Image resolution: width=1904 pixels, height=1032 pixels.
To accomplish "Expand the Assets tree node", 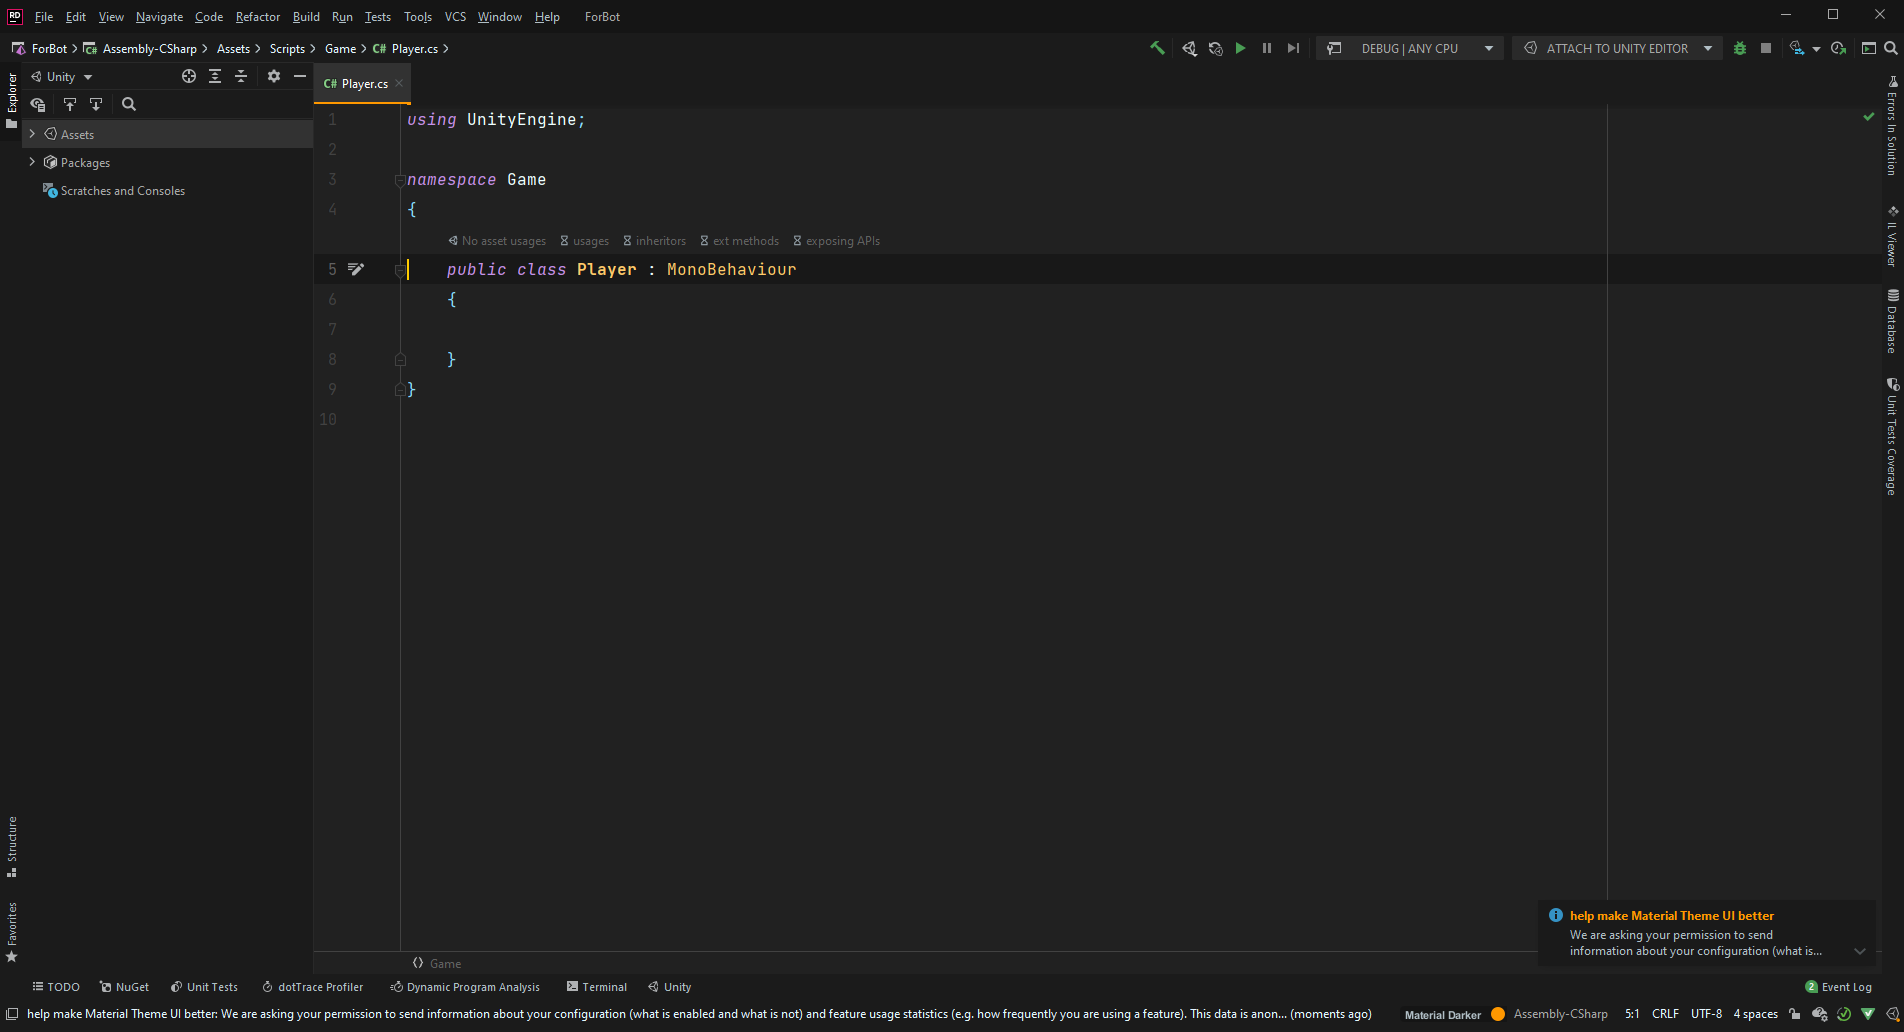I will click(x=32, y=134).
